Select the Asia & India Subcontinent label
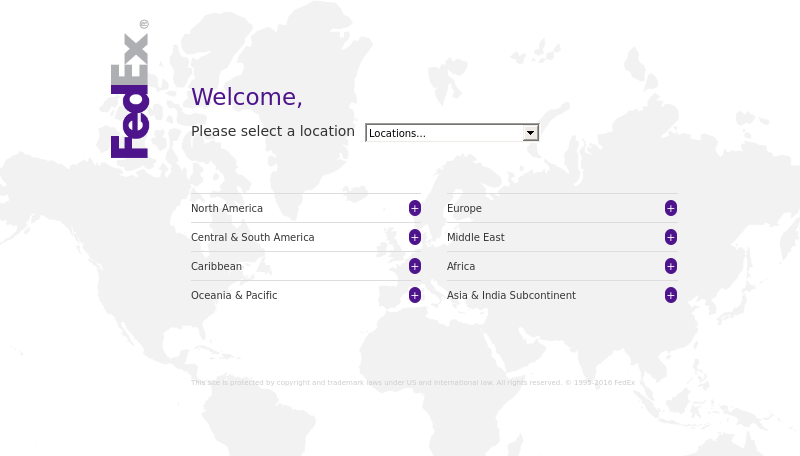 click(x=511, y=295)
